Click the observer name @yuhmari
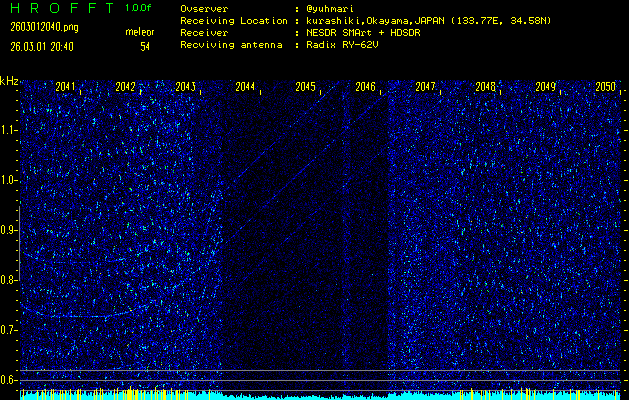The image size is (629, 400). pyautogui.click(x=330, y=9)
